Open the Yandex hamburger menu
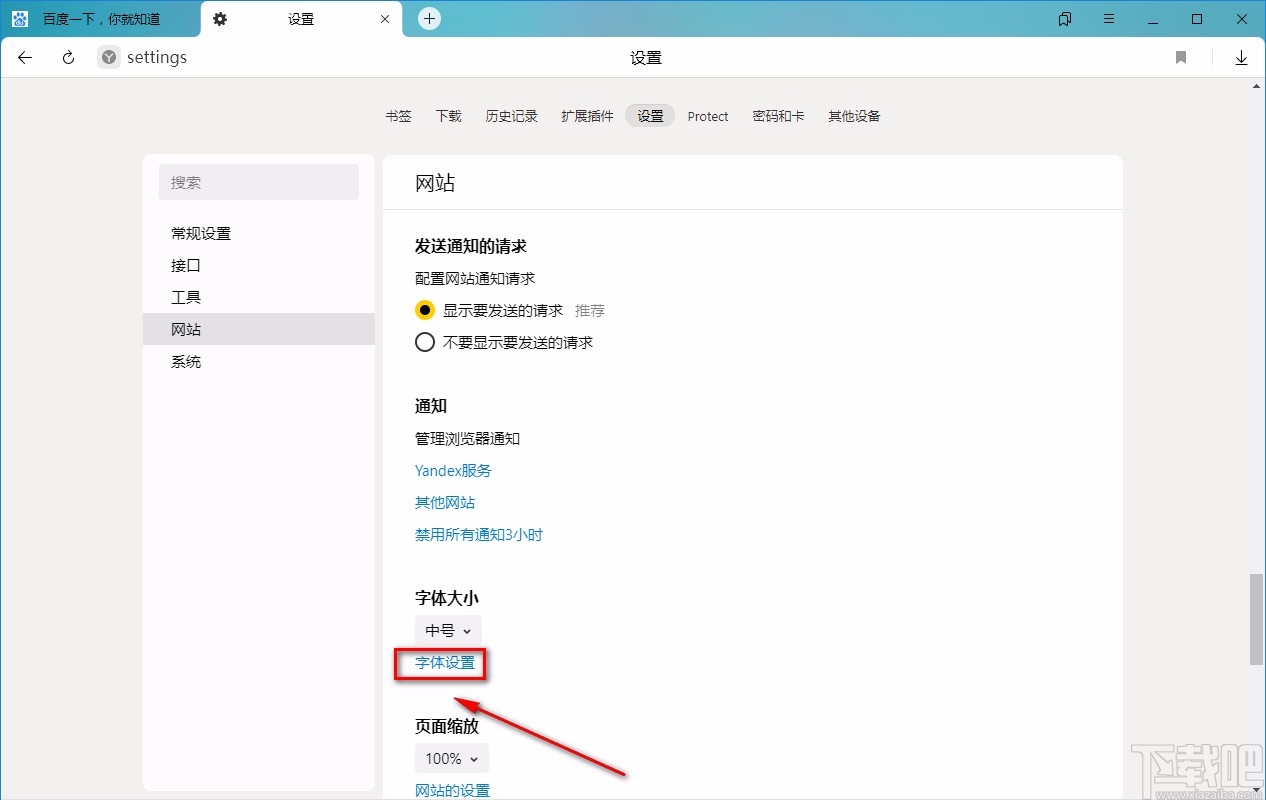 [1109, 18]
